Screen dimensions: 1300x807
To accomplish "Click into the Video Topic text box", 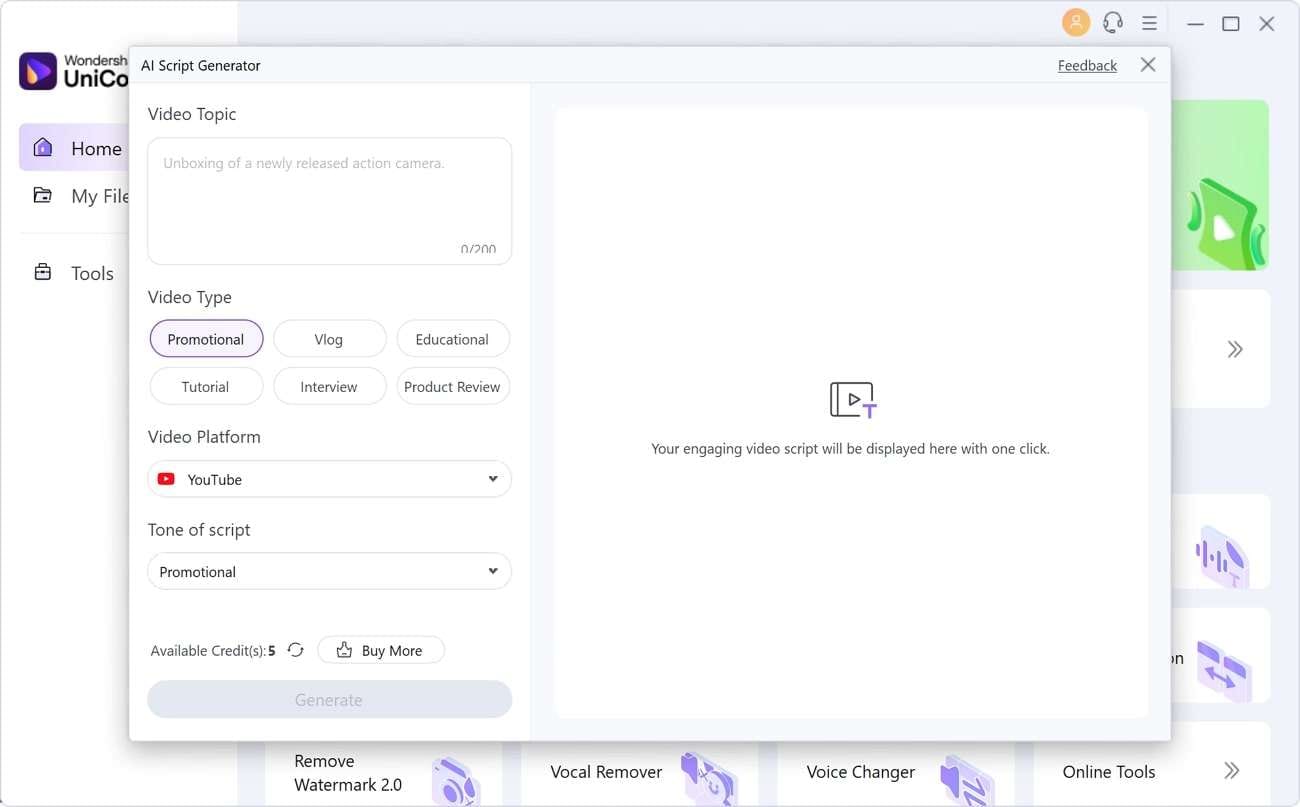I will pyautogui.click(x=329, y=201).
